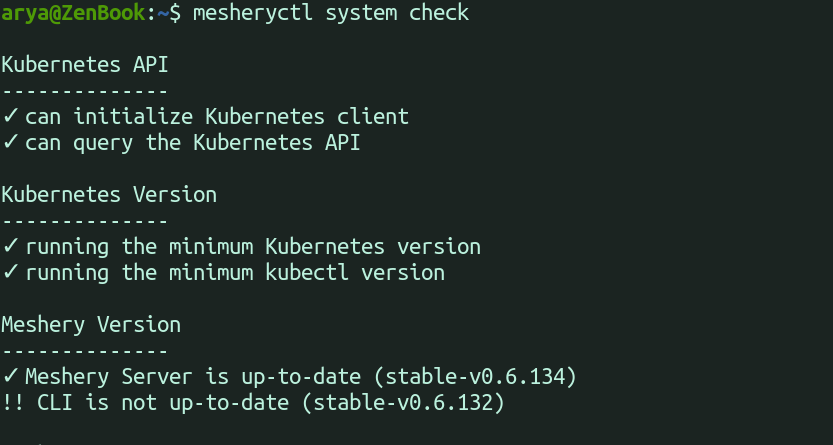Click the "Kubernetes API" section heading
This screenshot has width=833, height=445.
point(85,65)
